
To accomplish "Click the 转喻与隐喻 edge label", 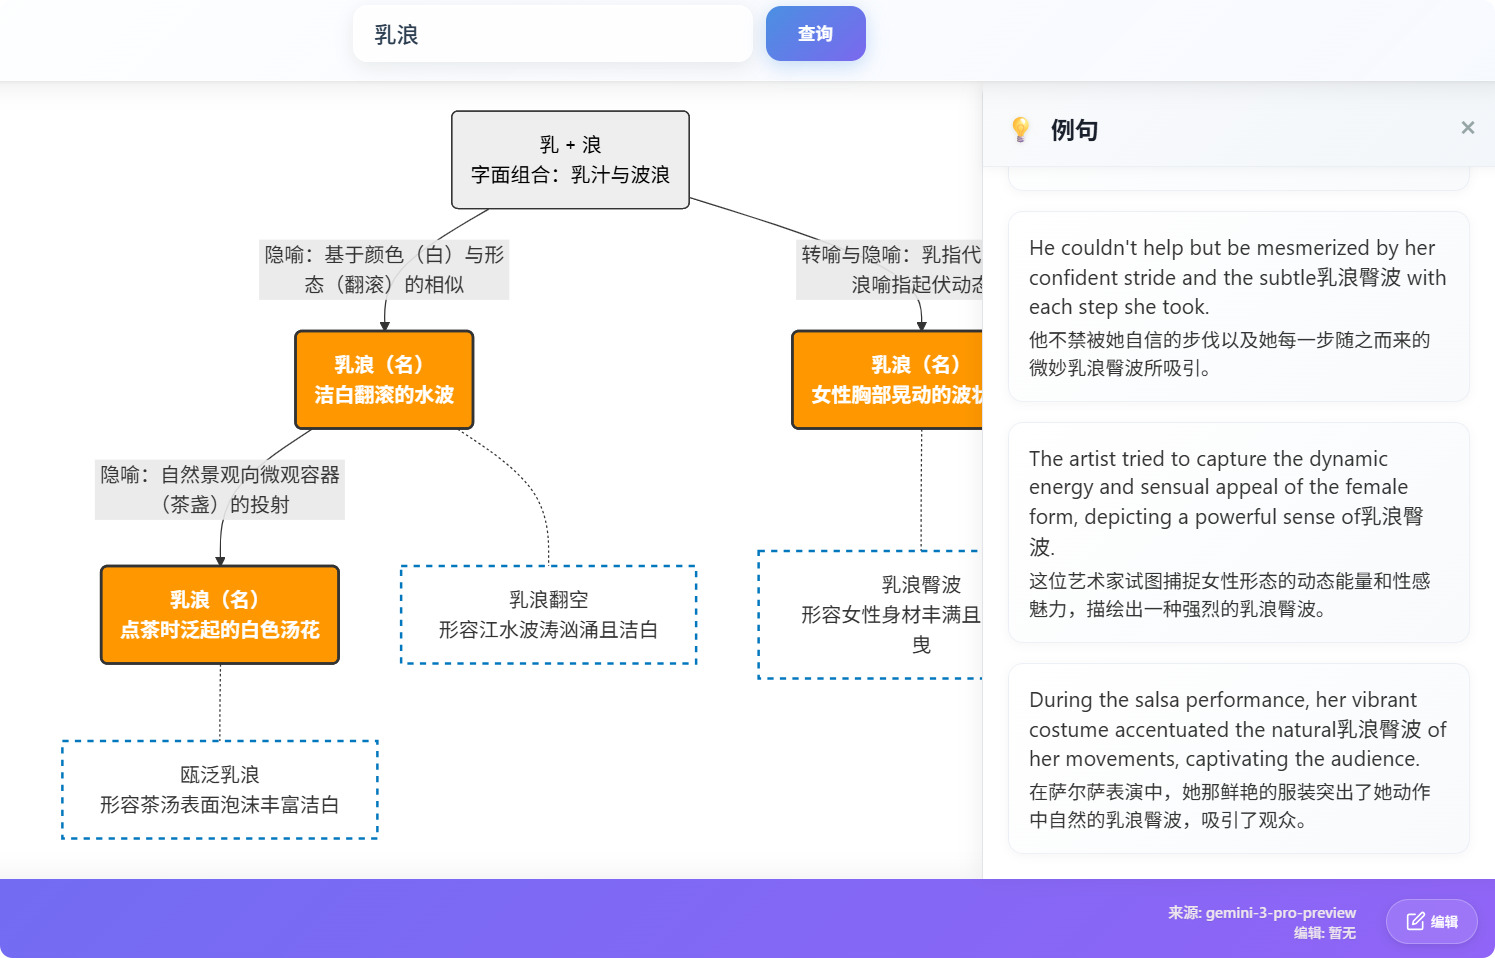I will tap(890, 270).
